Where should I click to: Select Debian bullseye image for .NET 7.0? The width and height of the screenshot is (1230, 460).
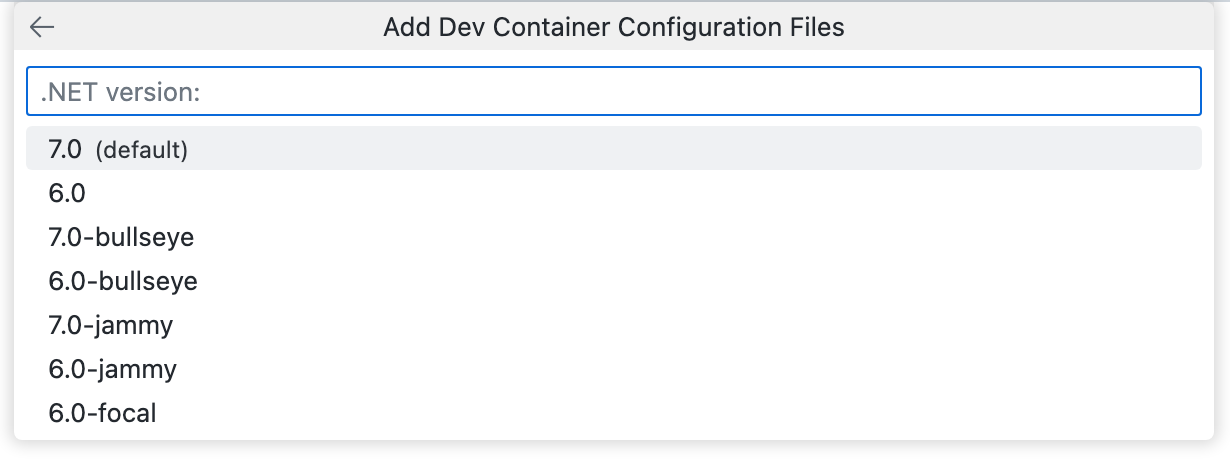point(121,237)
